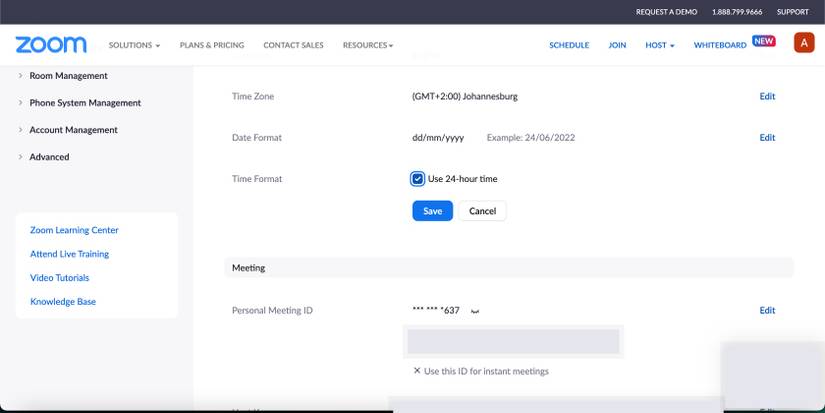Save the time format setting

432,211
